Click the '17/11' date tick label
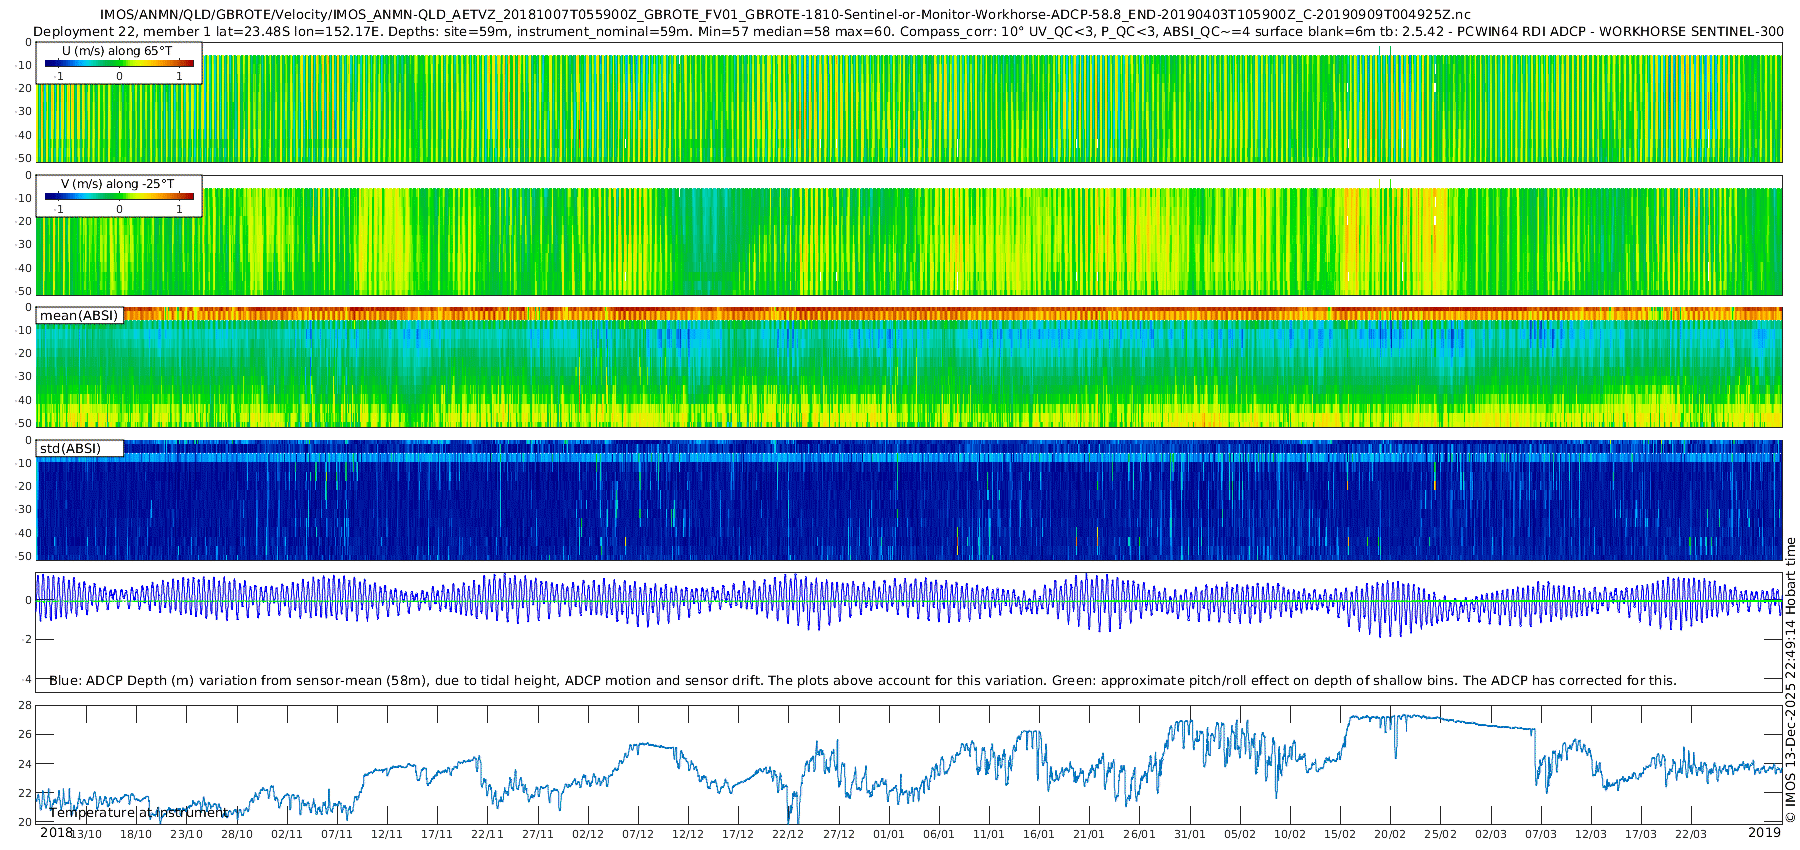 pos(437,834)
